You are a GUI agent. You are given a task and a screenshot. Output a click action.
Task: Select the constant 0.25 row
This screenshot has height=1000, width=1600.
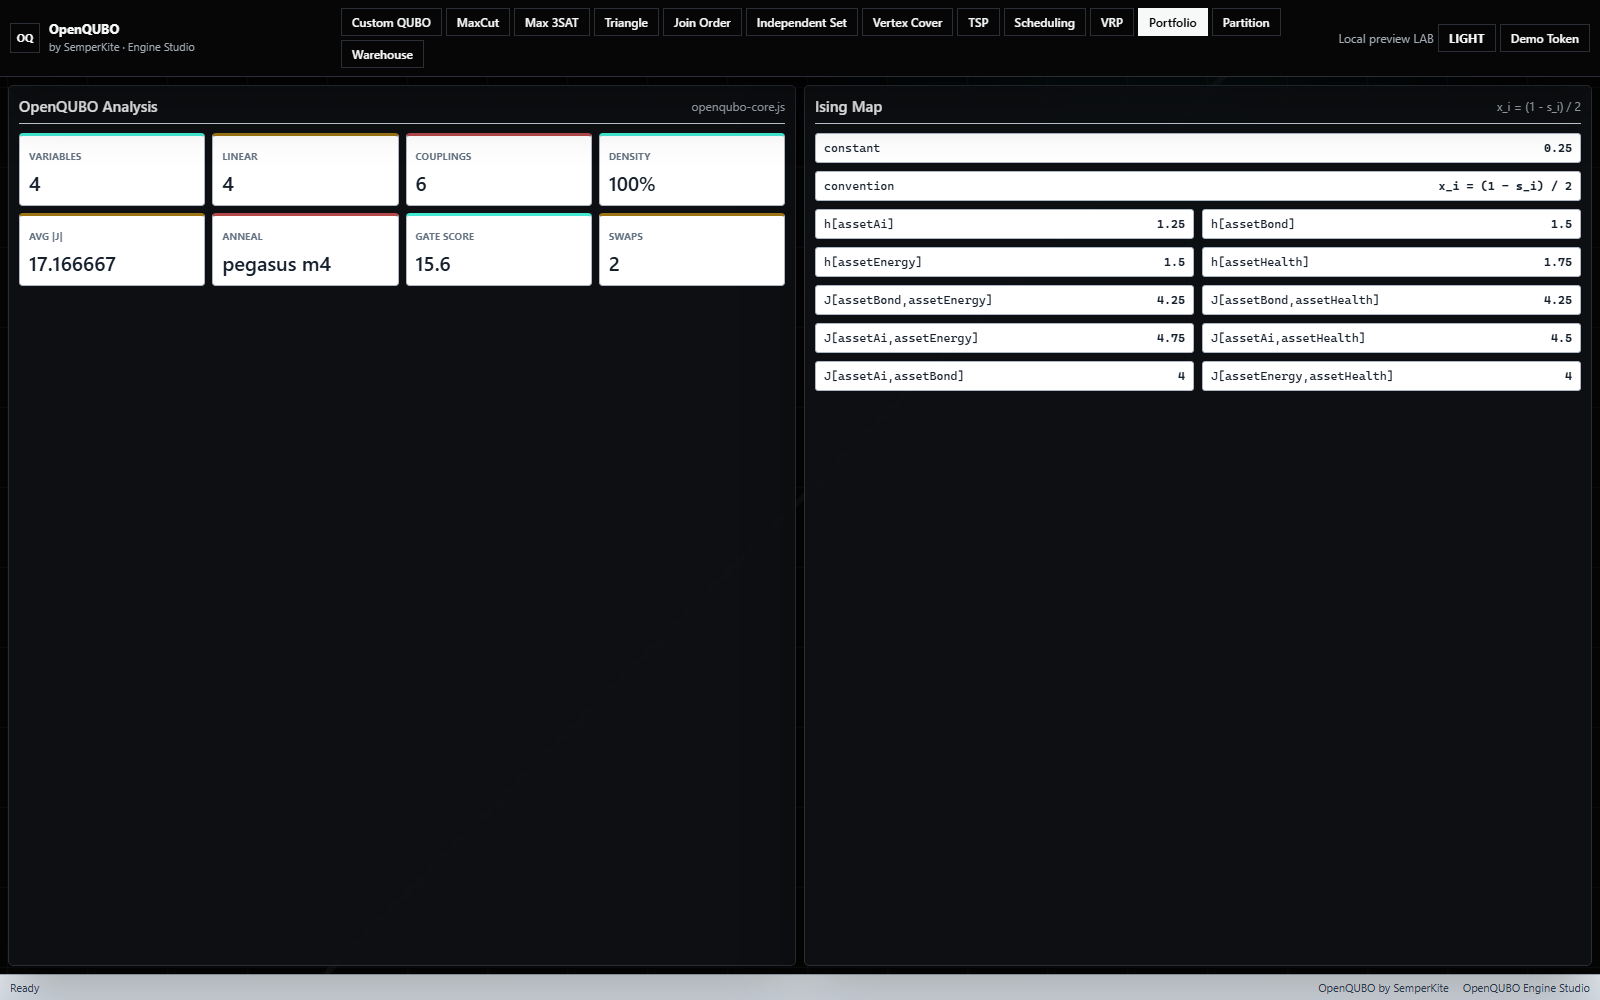[1198, 148]
